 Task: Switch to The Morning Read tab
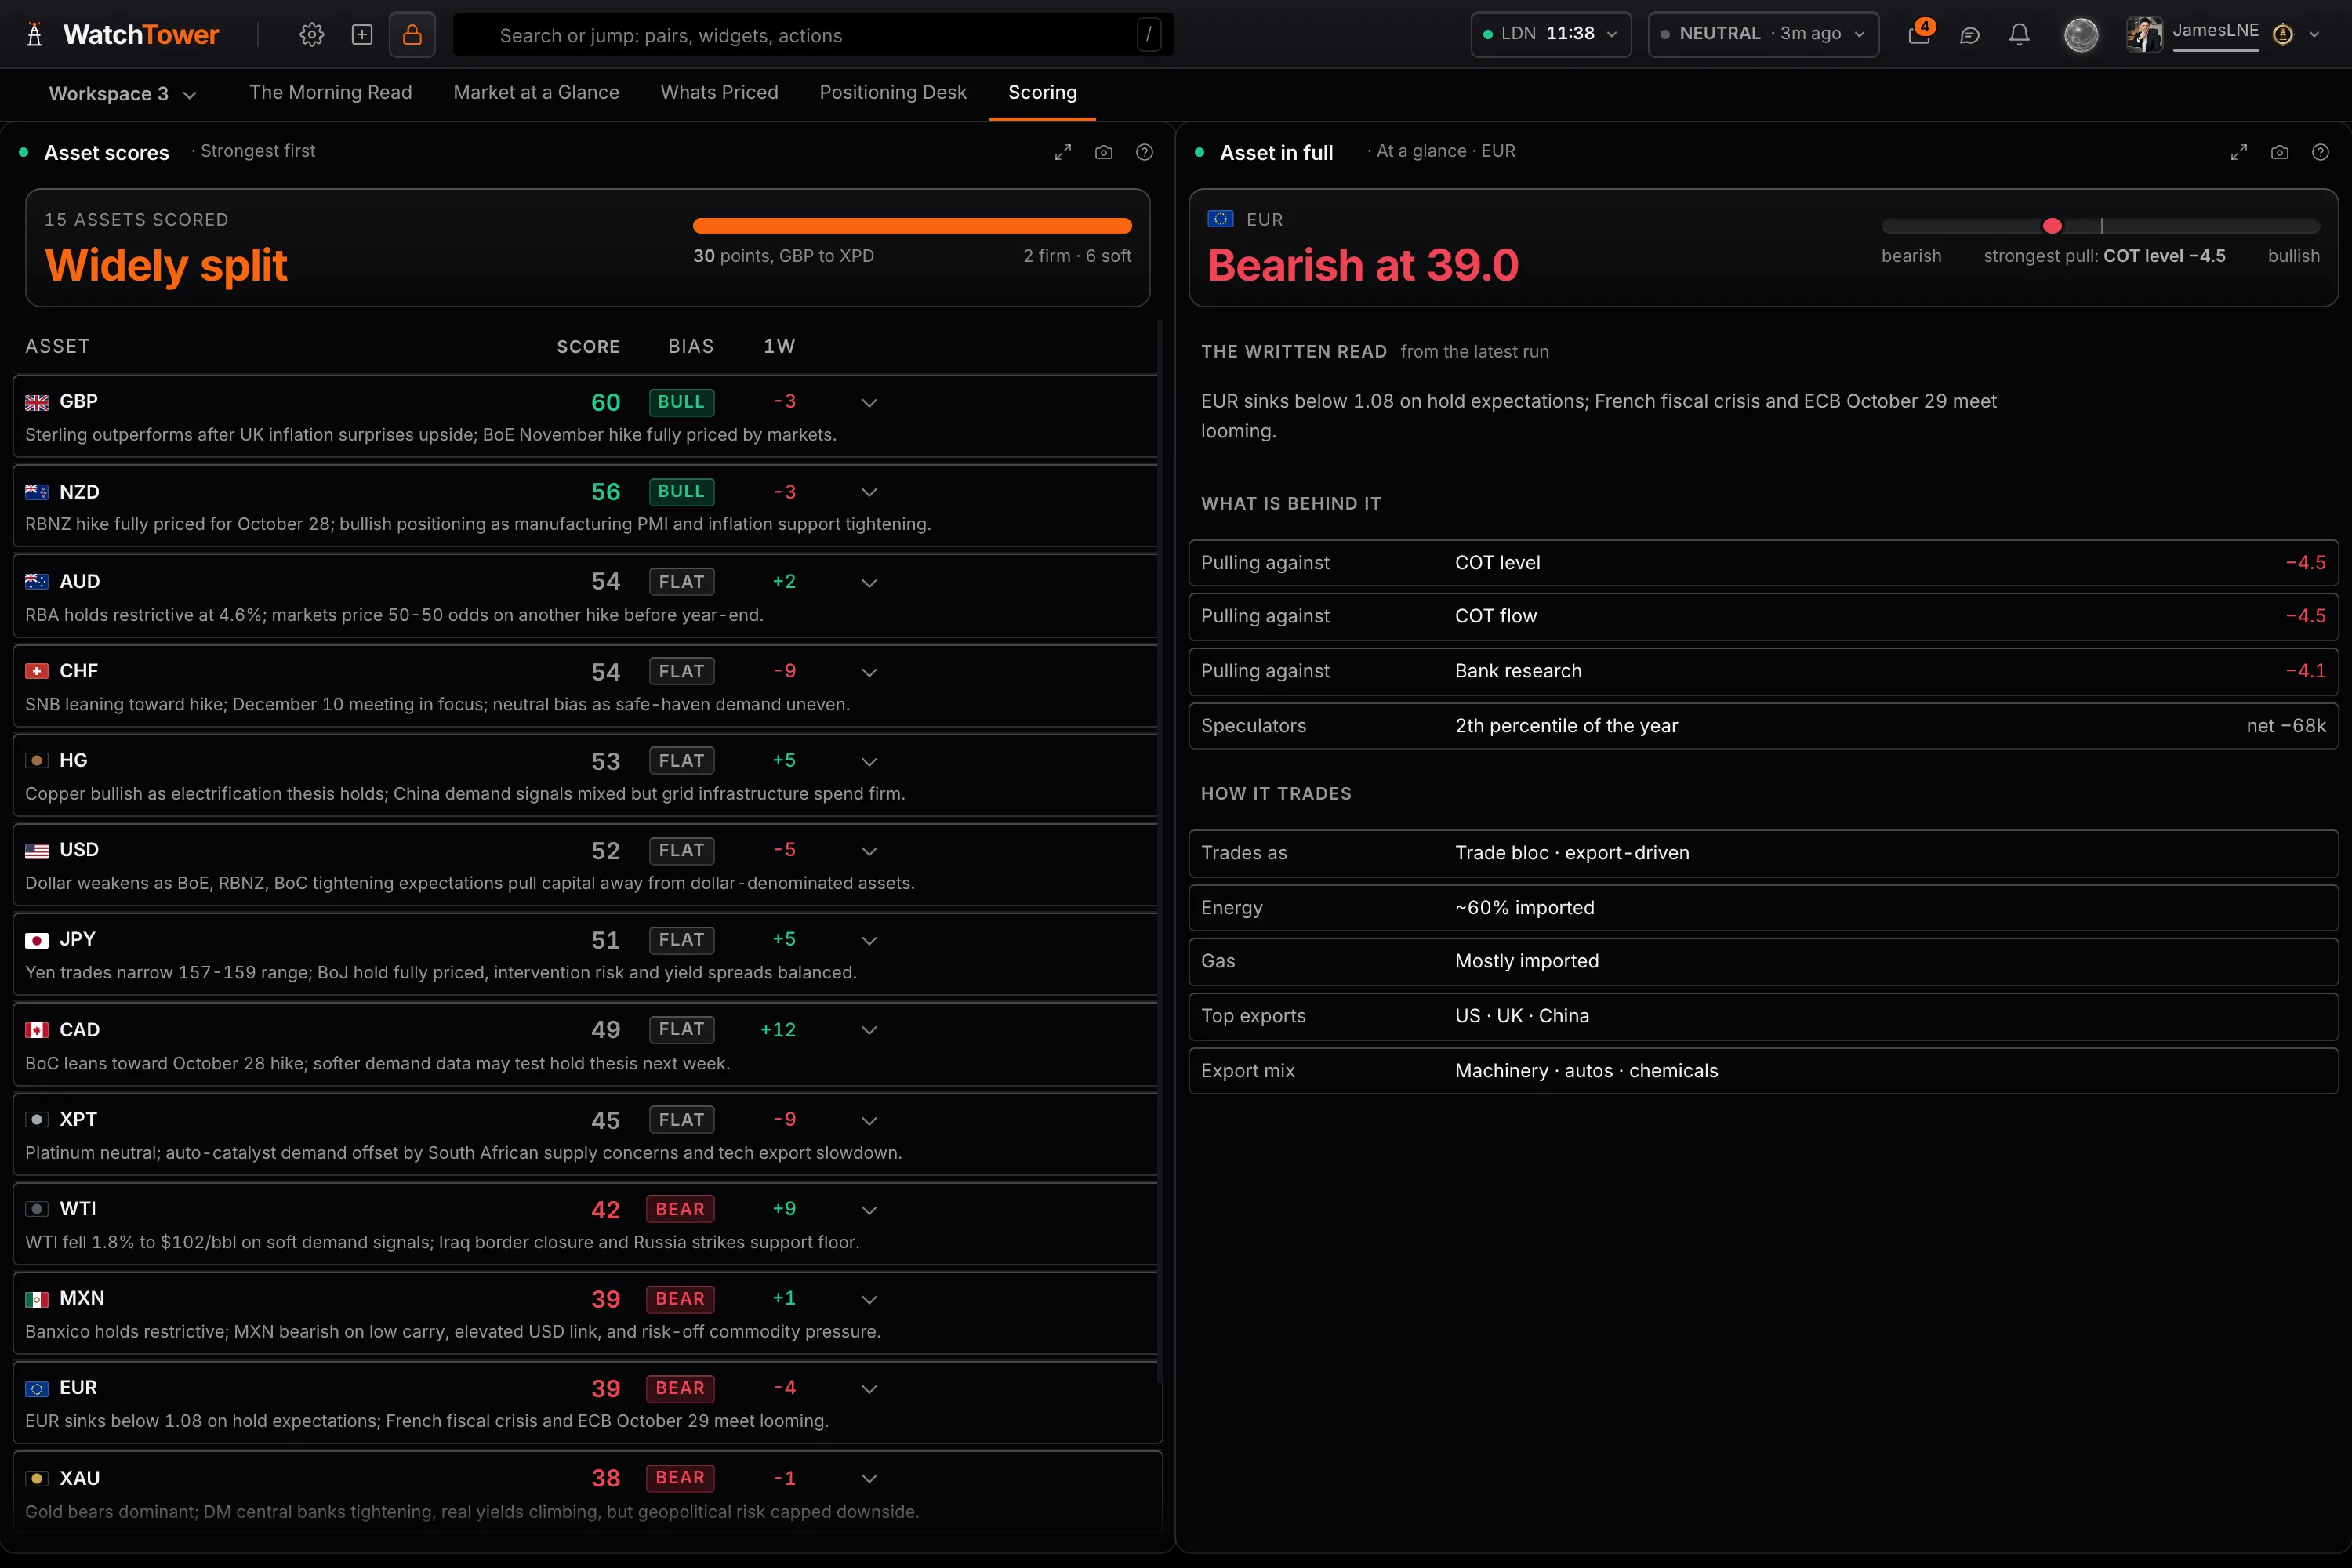[x=330, y=92]
